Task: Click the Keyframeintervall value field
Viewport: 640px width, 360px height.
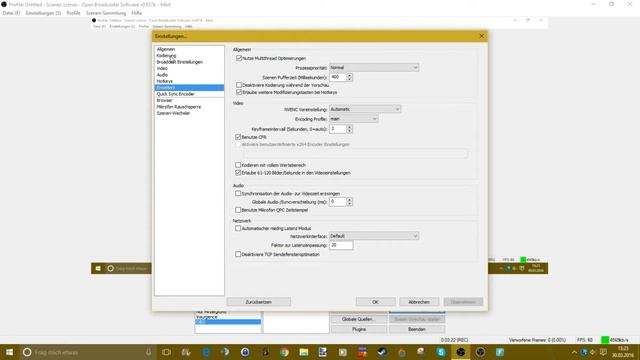Action: click(x=338, y=129)
